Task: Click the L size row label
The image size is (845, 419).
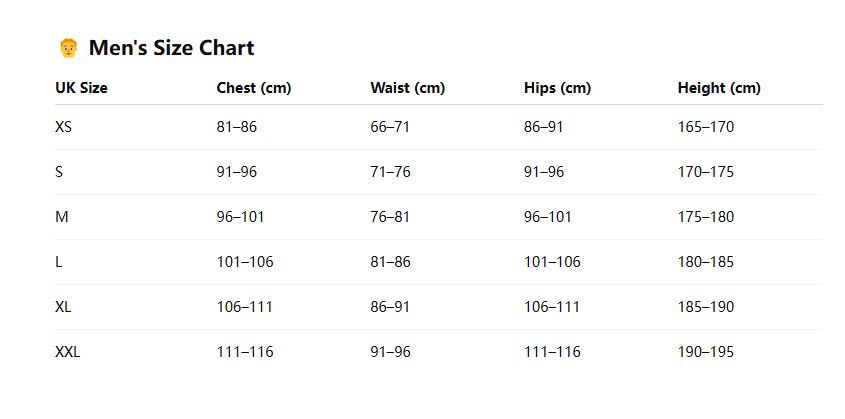Action: [58, 262]
